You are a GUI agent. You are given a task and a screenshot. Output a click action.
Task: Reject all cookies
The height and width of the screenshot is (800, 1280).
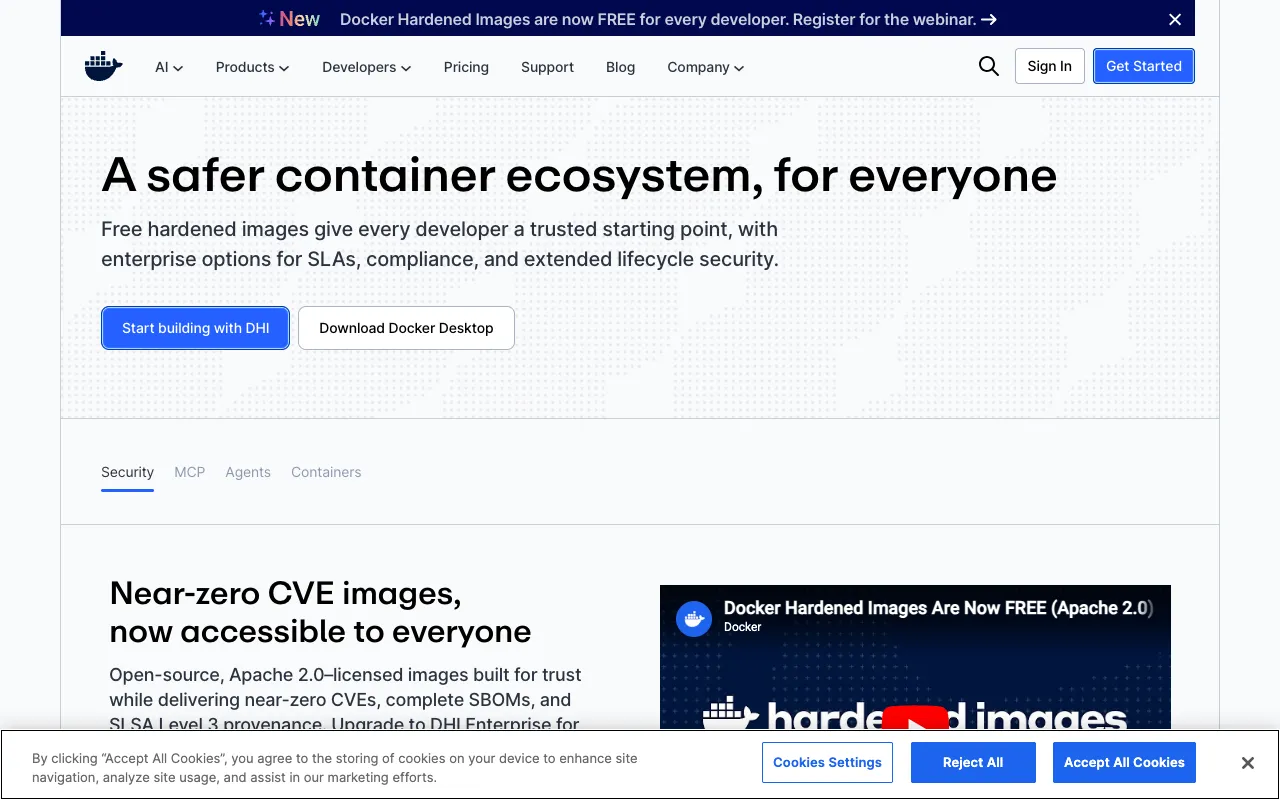point(972,762)
